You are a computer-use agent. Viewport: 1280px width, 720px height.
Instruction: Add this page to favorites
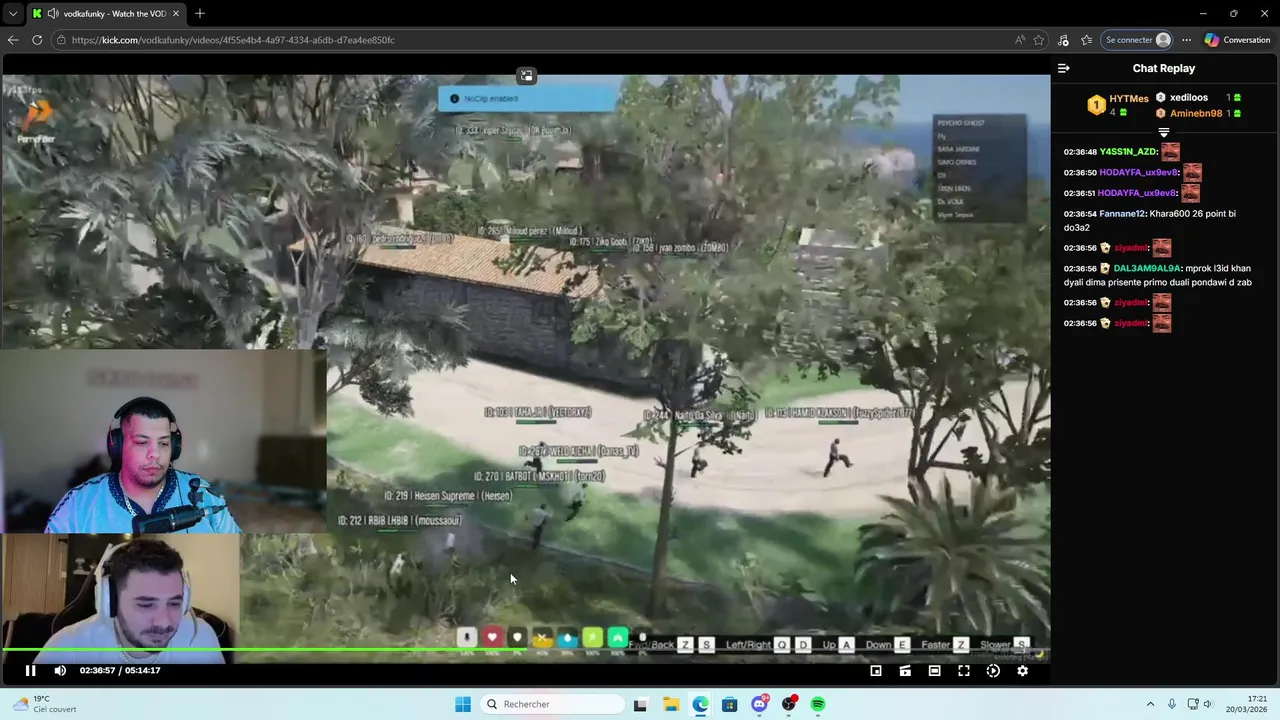pos(1039,40)
